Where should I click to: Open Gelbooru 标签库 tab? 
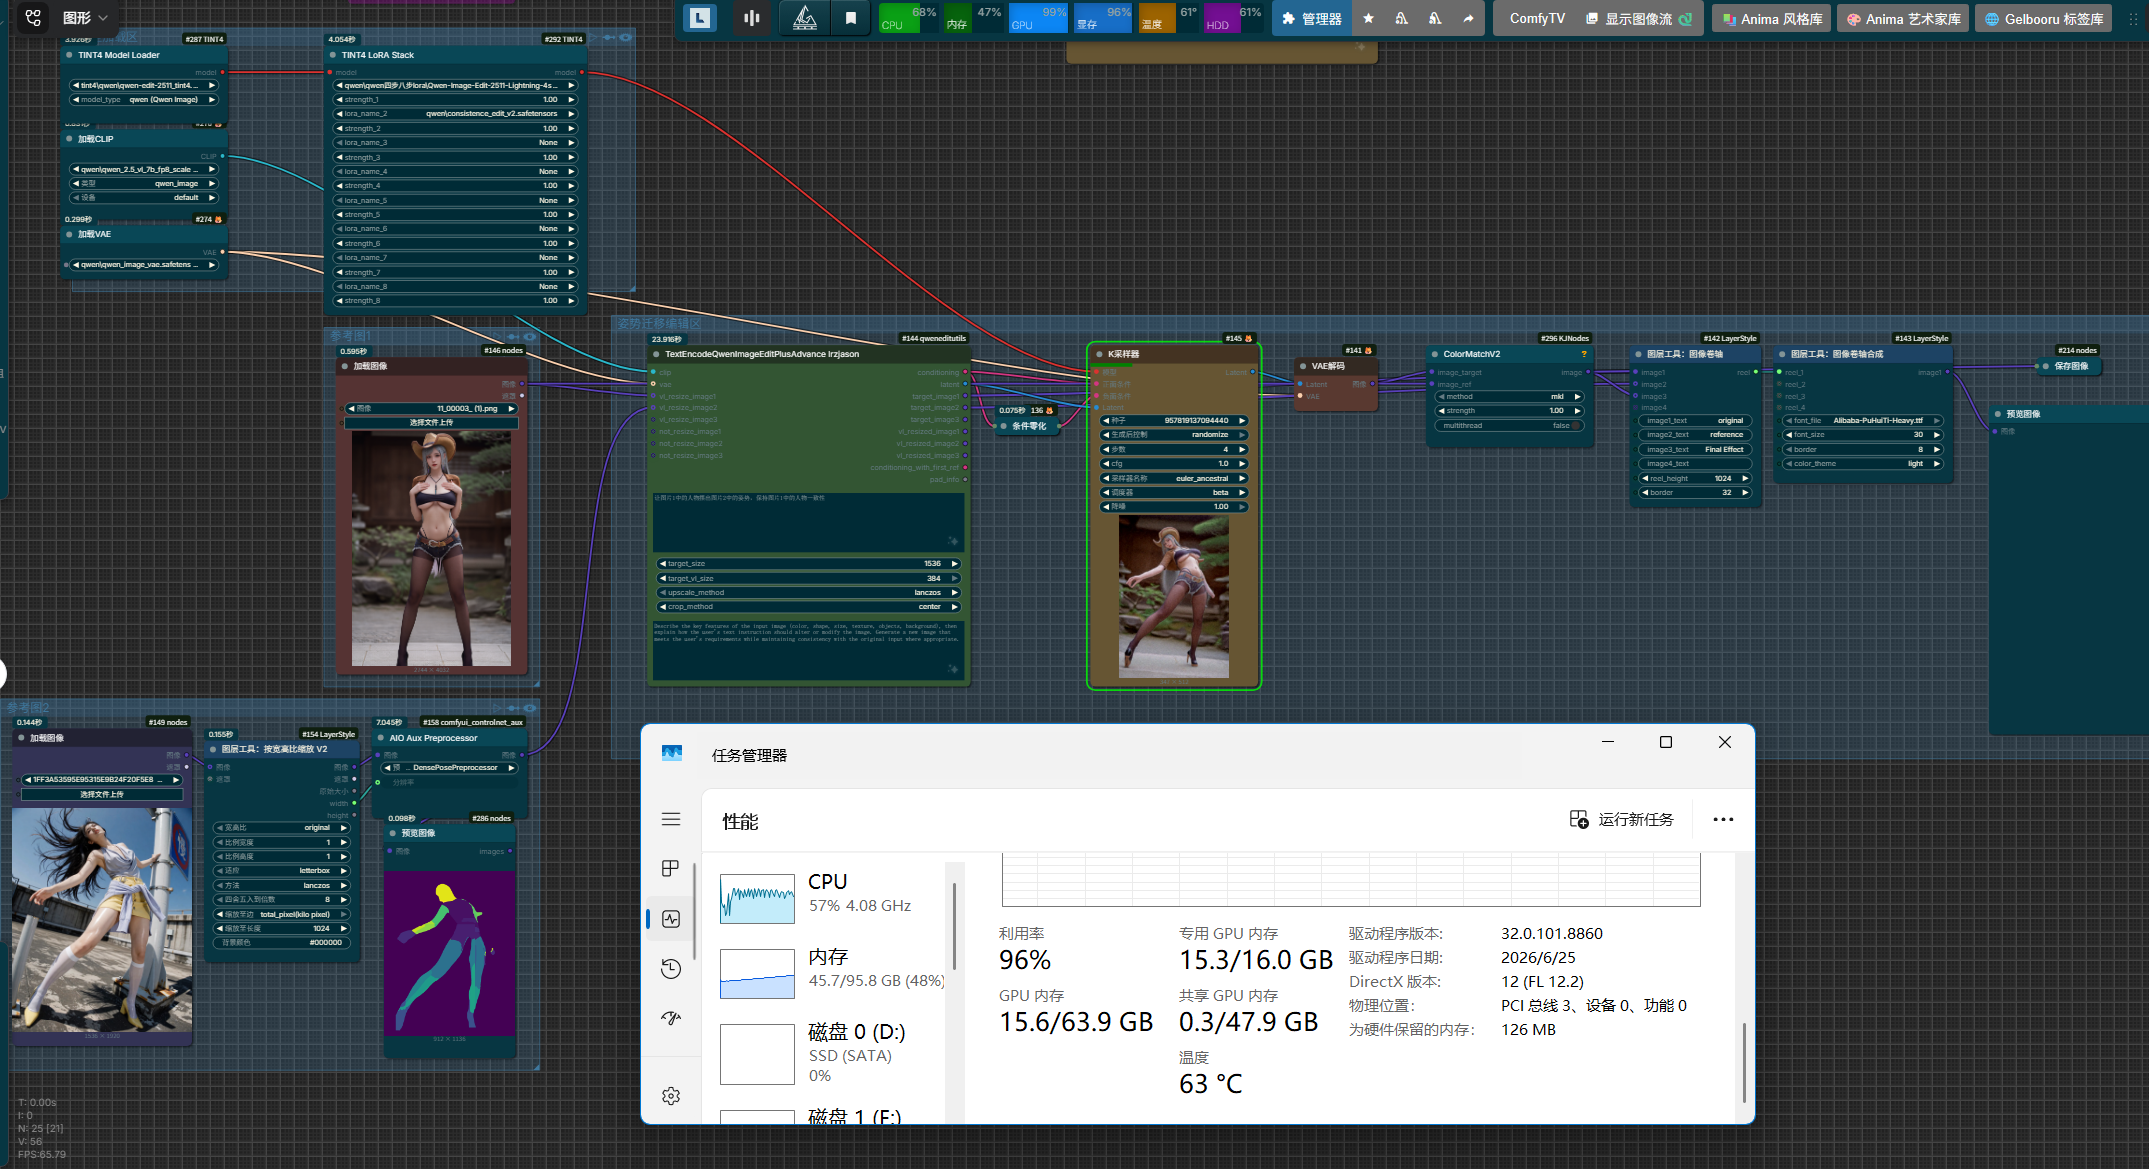tap(2043, 19)
